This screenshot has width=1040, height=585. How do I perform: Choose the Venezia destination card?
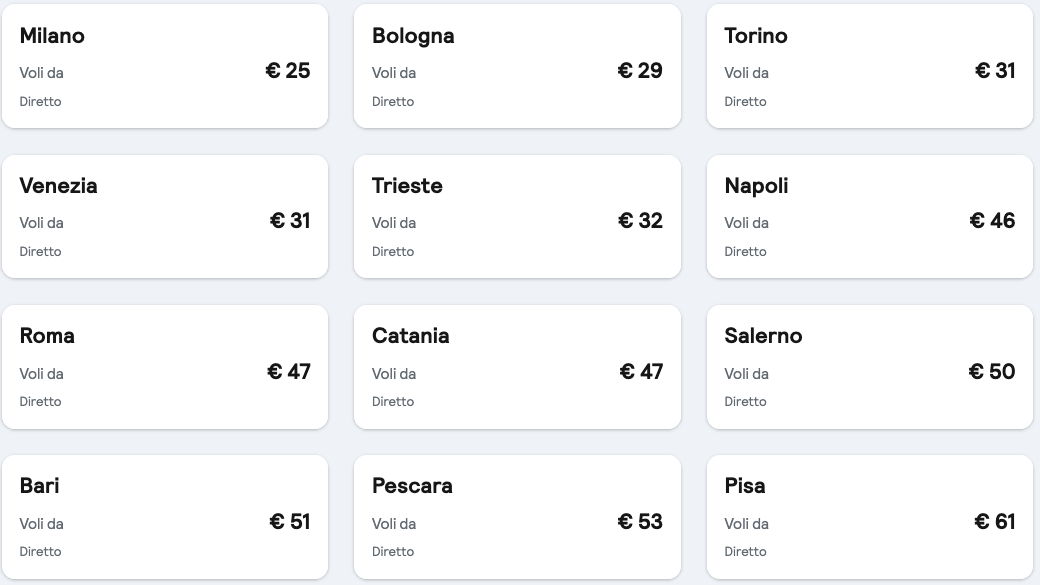click(x=165, y=216)
